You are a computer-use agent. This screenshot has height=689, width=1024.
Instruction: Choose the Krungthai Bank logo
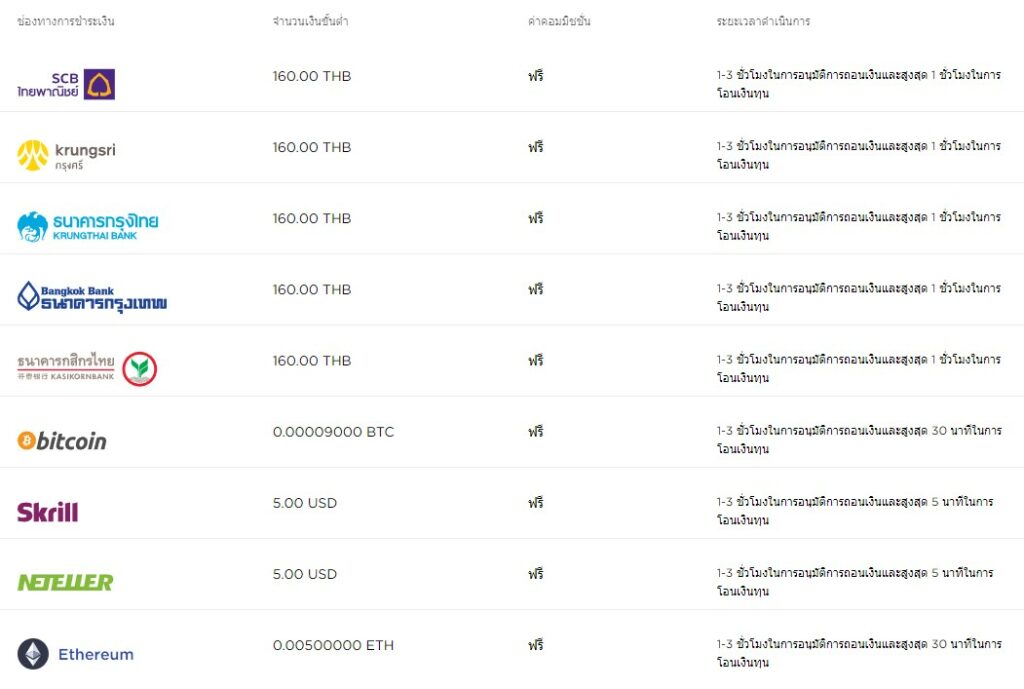coord(88,227)
